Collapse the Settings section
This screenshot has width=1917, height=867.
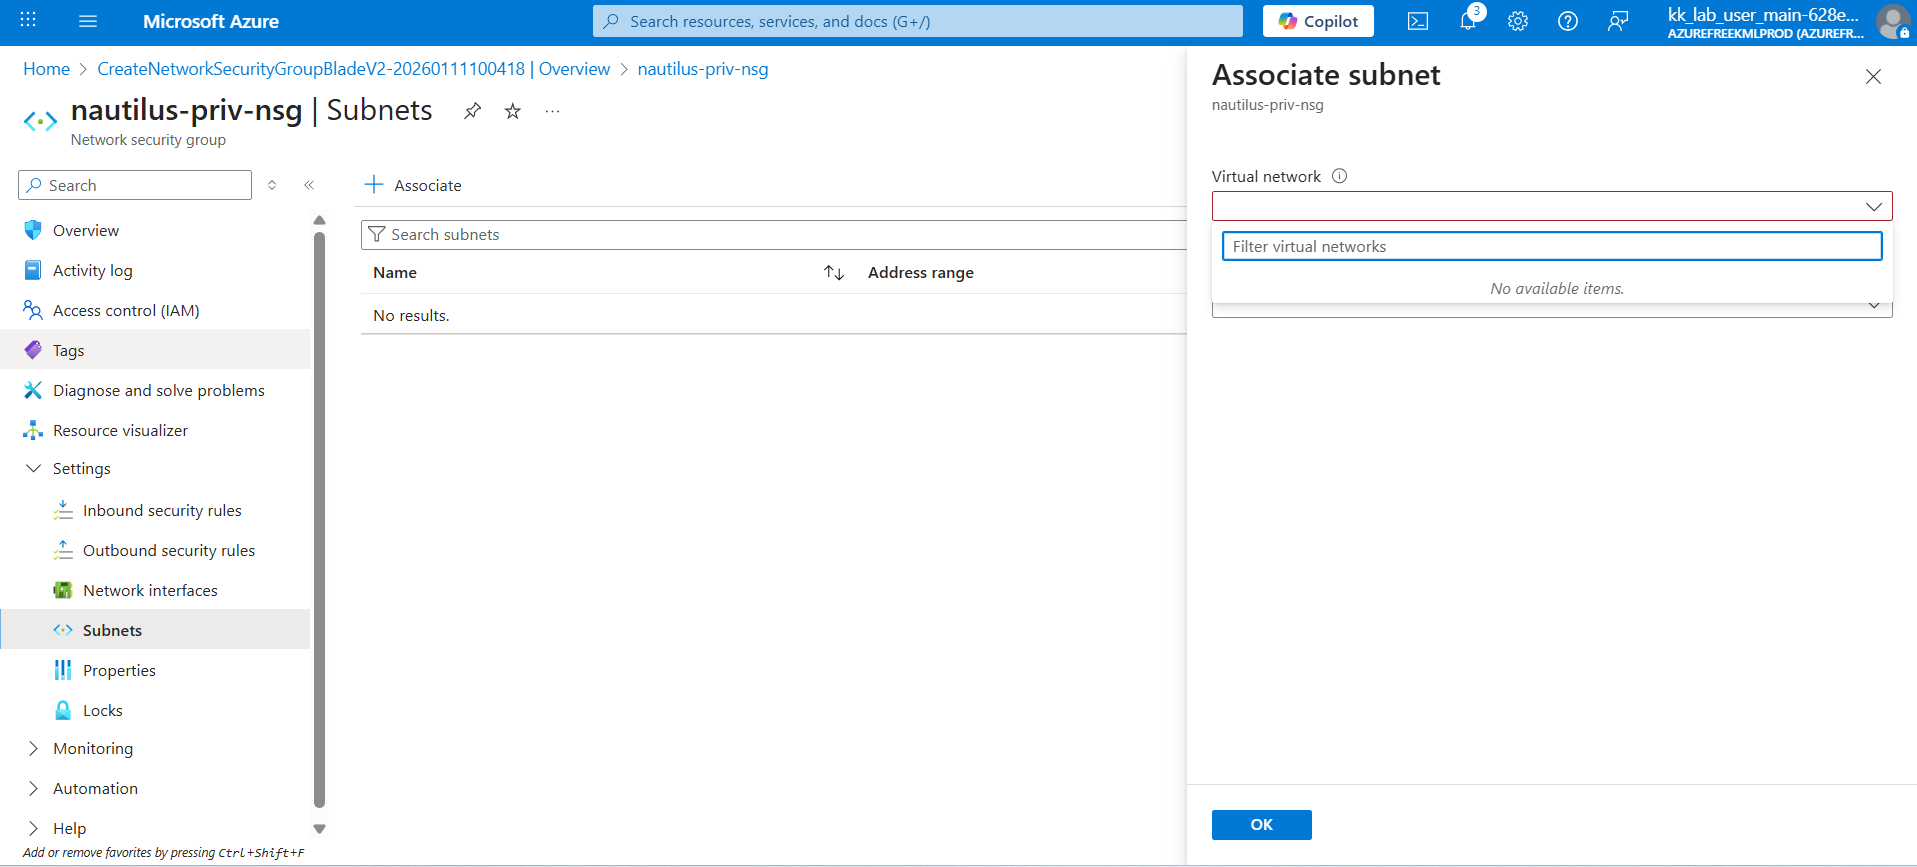pos(33,468)
